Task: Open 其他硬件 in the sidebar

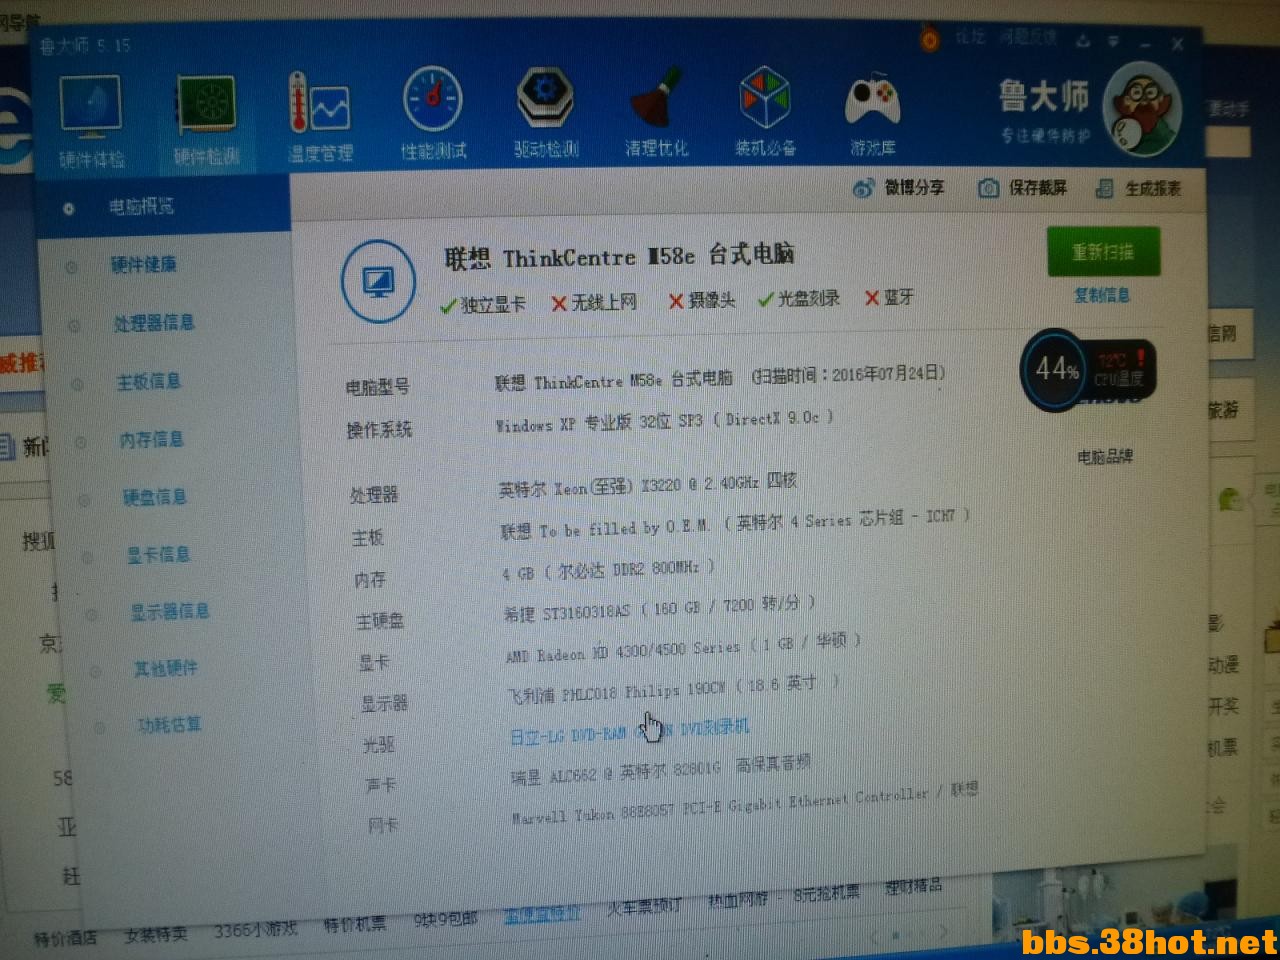Action: [166, 667]
